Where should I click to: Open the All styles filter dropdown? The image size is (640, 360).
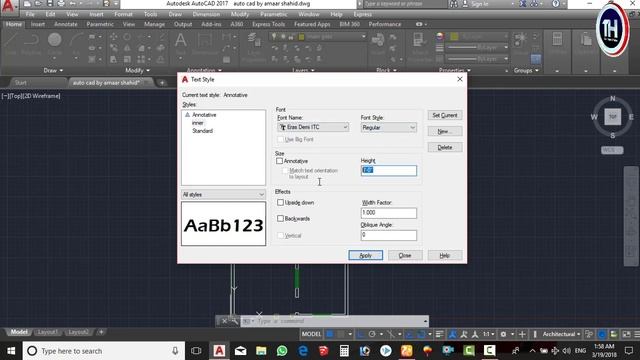point(223,195)
